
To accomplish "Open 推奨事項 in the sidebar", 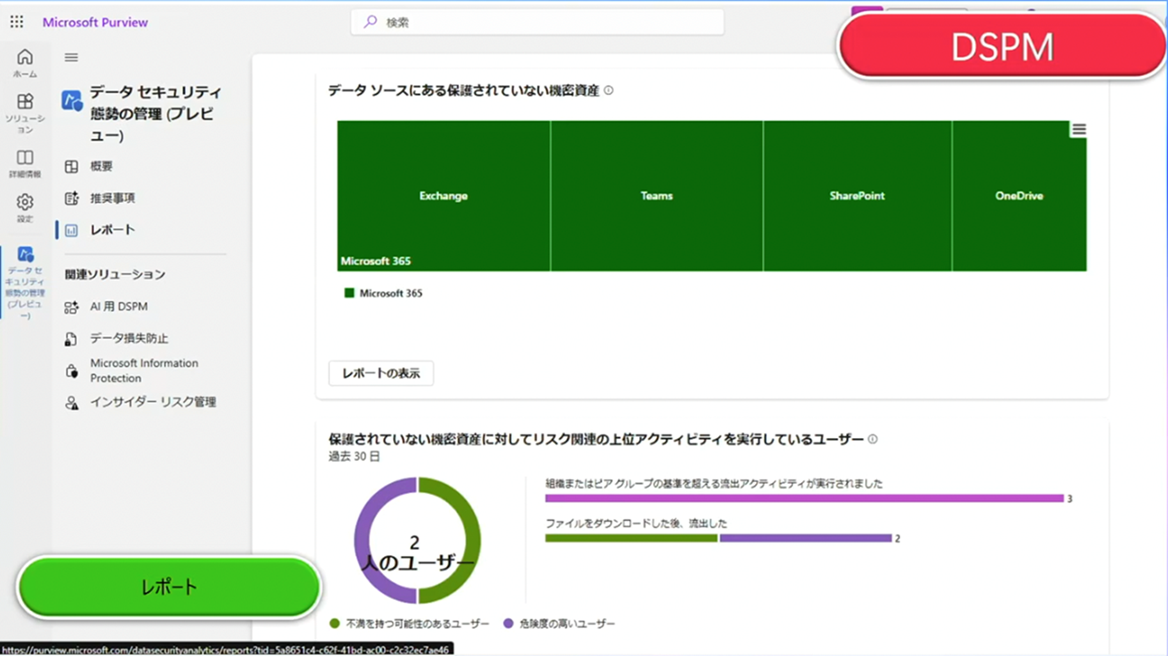I will coord(112,198).
